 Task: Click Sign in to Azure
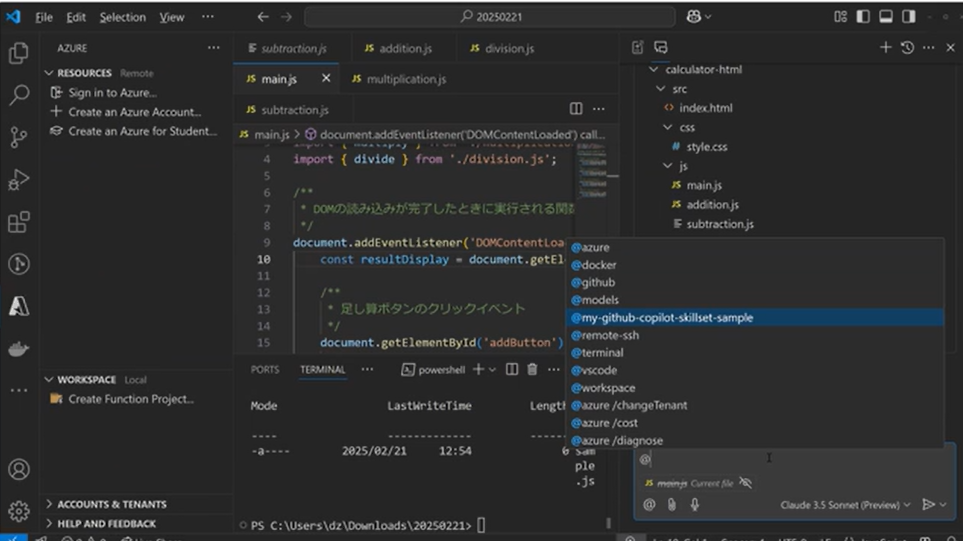click(x=112, y=93)
